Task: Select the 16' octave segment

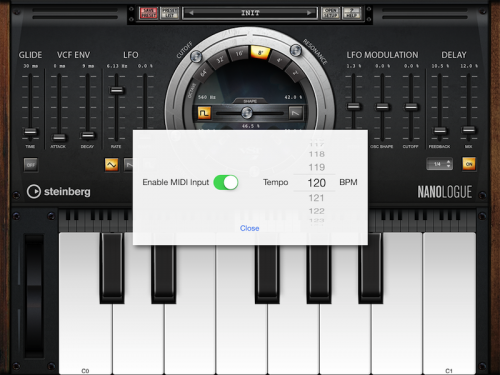Action: (239, 53)
